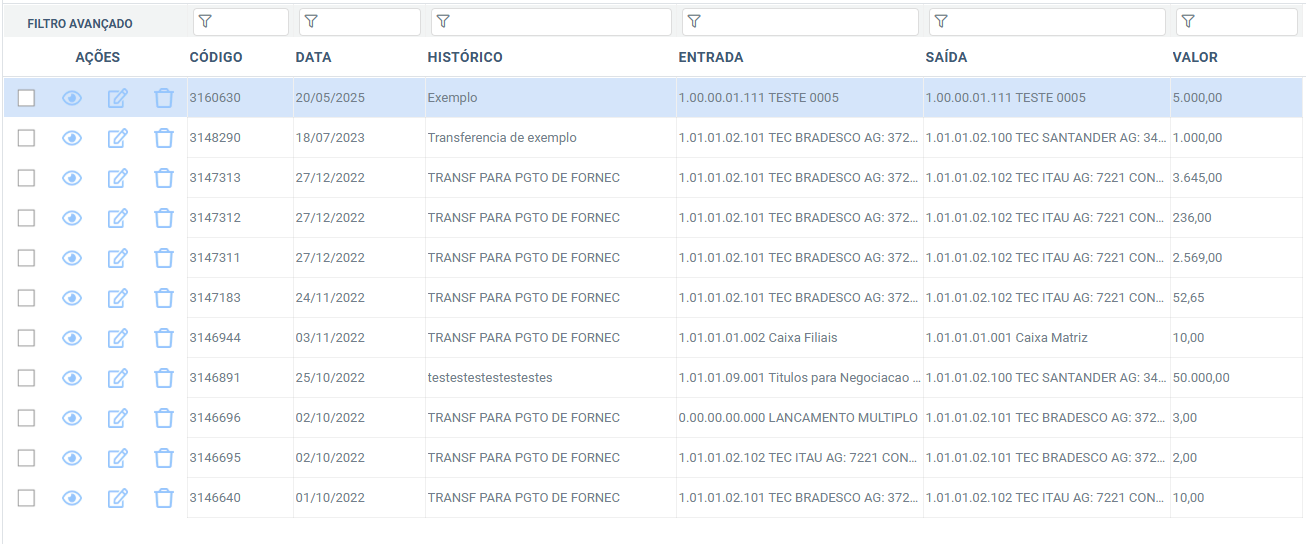Sort by the HISTÓRICO column header

tap(465, 57)
